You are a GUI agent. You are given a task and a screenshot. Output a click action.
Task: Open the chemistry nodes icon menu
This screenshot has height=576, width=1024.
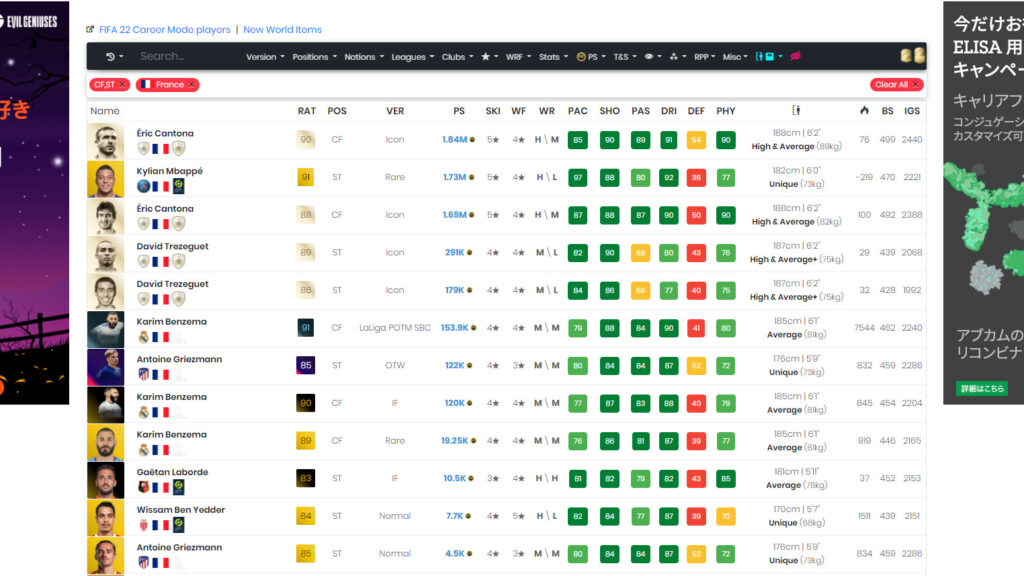tap(678, 57)
